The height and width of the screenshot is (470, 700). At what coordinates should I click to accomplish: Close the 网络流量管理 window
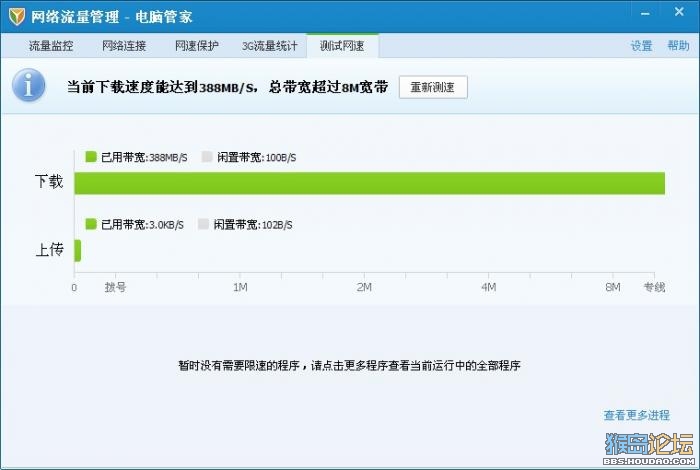[679, 12]
